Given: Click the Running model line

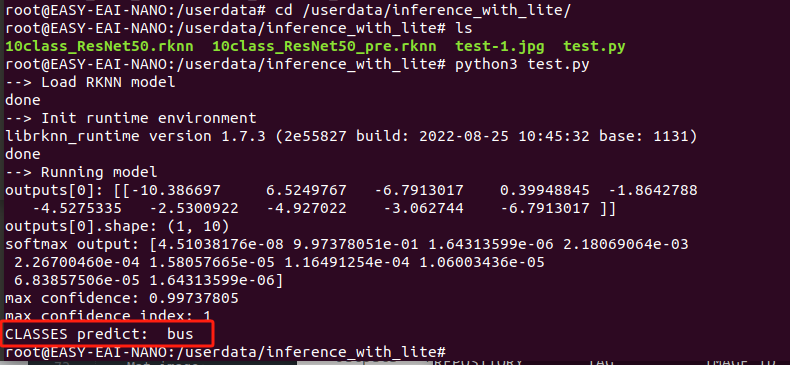Looking at the screenshot, I should tap(82, 173).
